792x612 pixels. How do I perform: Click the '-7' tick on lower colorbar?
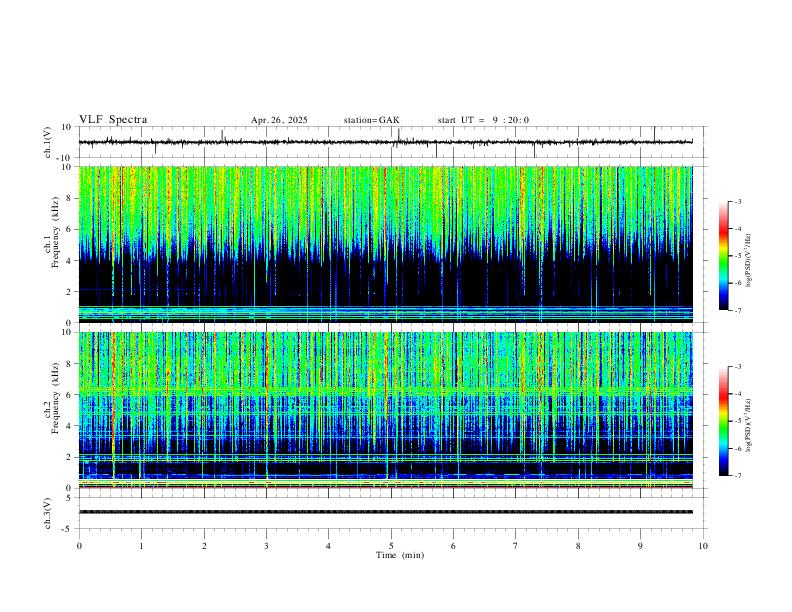[737, 475]
